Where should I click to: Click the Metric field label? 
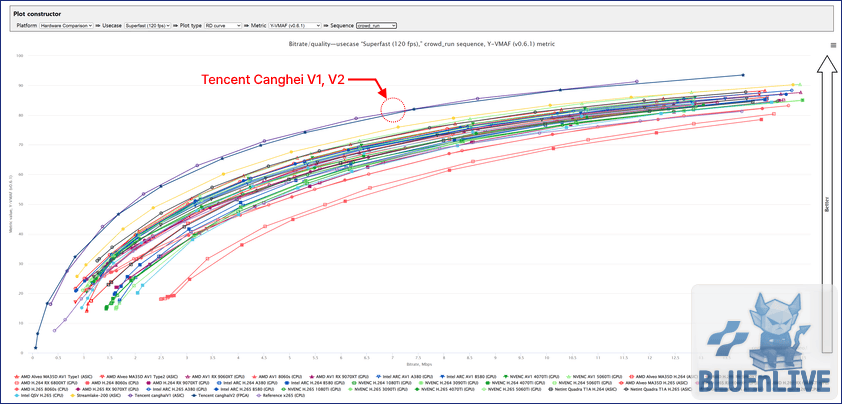(x=258, y=25)
